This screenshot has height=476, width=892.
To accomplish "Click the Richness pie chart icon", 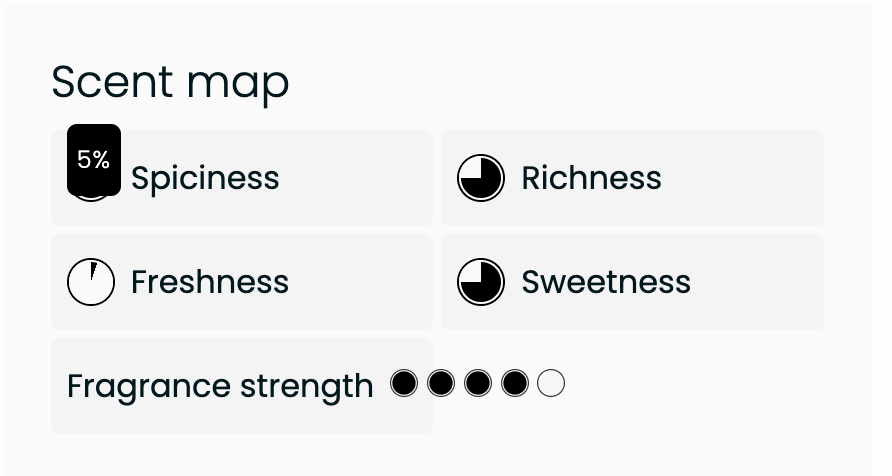I will click(481, 178).
